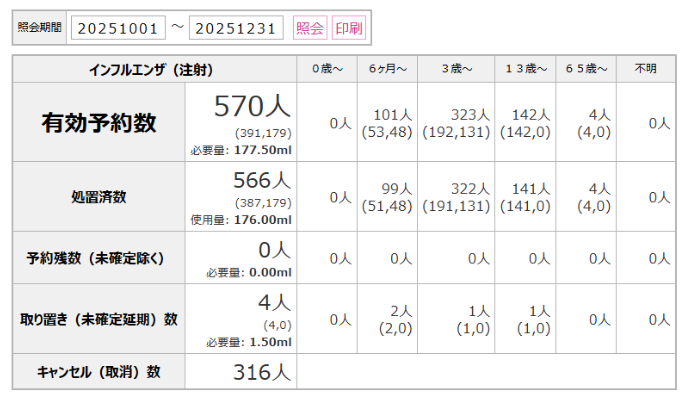The width and height of the screenshot is (688, 397).
Task: Select the 処置済数 row label
Action: pyautogui.click(x=99, y=197)
